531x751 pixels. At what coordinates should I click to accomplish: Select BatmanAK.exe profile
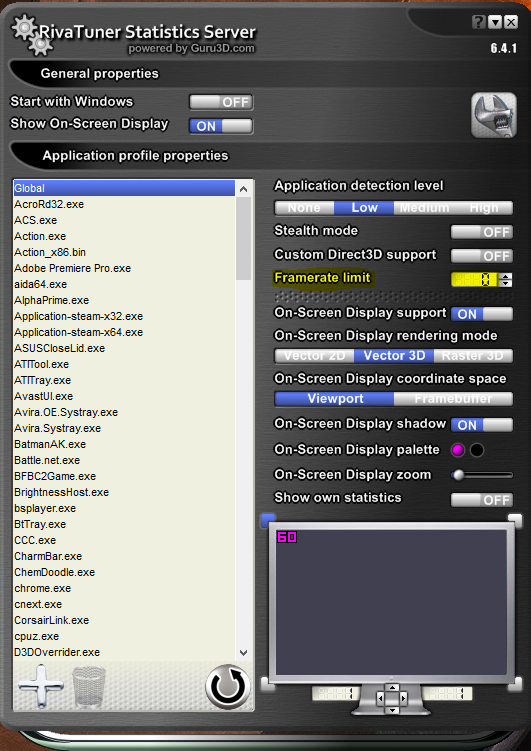[124, 444]
